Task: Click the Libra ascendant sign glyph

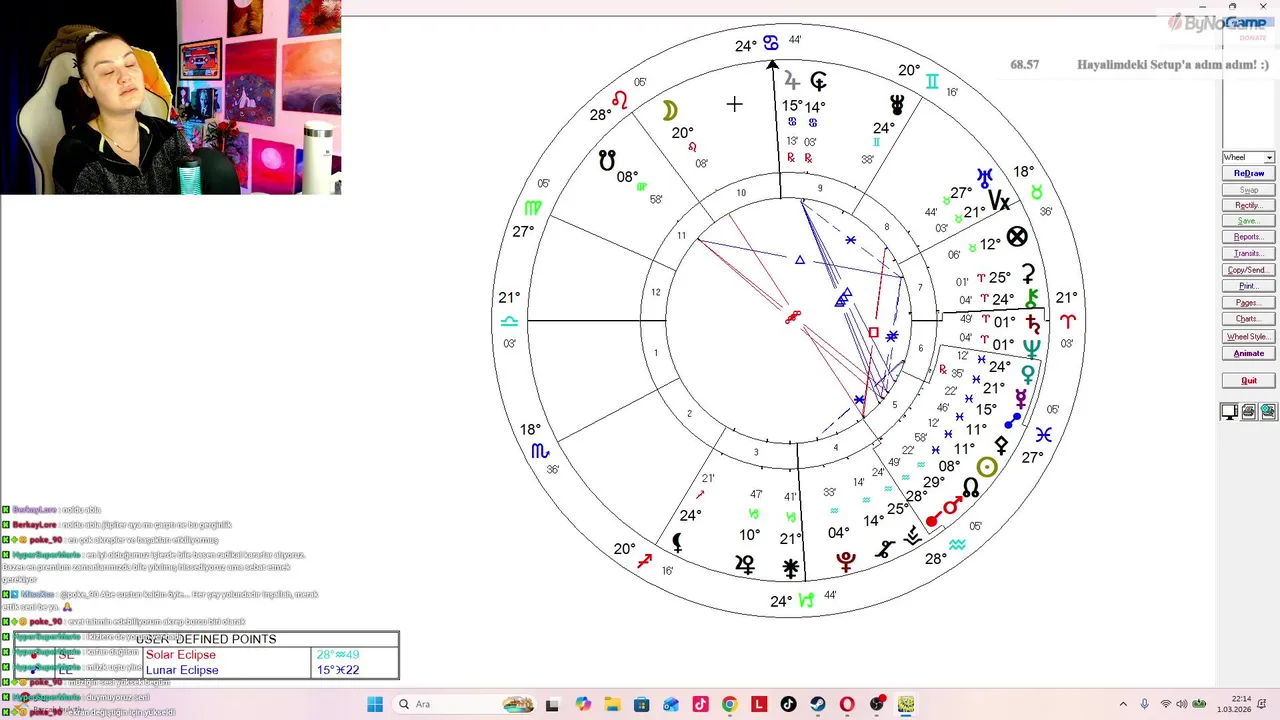Action: coord(509,321)
